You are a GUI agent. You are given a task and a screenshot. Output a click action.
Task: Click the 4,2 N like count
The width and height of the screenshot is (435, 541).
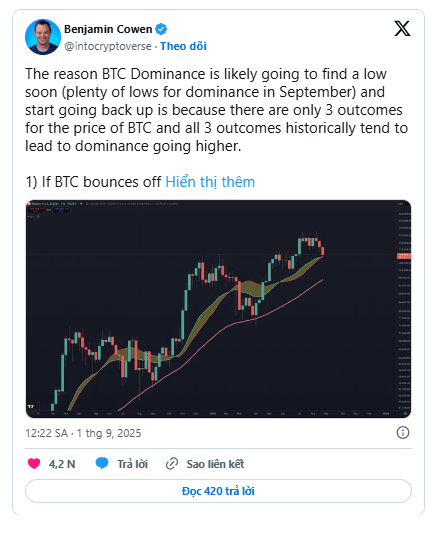tap(62, 464)
